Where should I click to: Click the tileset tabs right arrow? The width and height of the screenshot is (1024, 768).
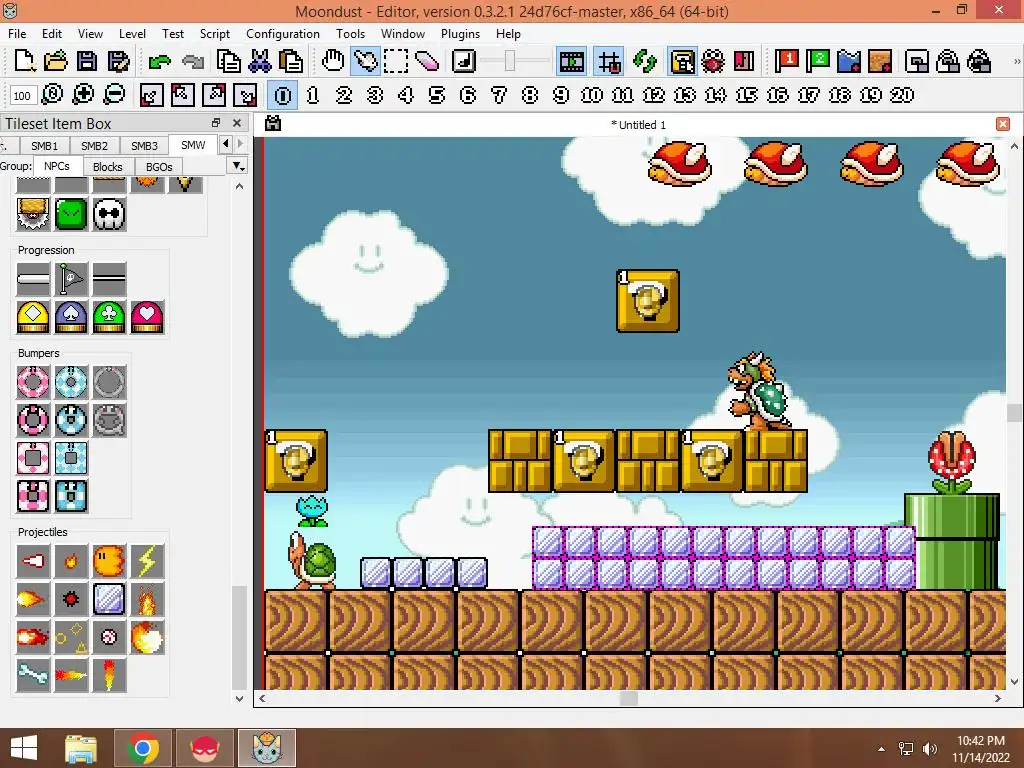pos(240,144)
